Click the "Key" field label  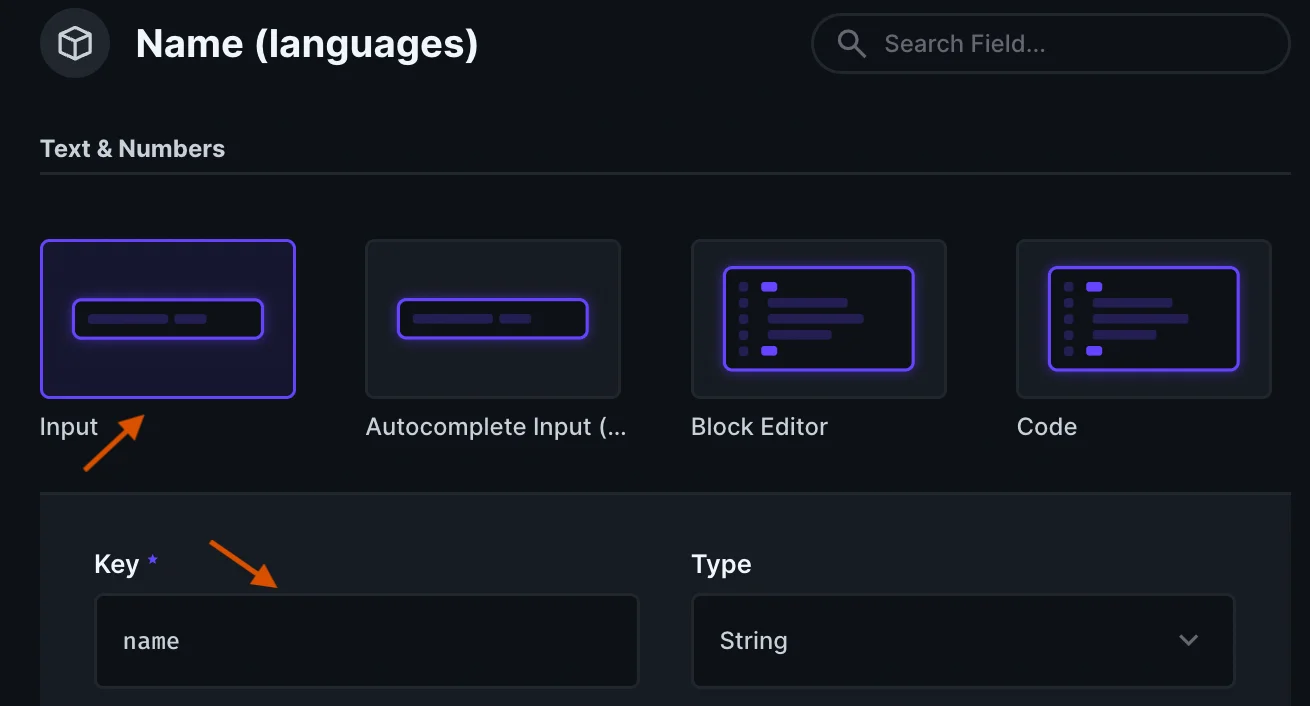coord(116,564)
